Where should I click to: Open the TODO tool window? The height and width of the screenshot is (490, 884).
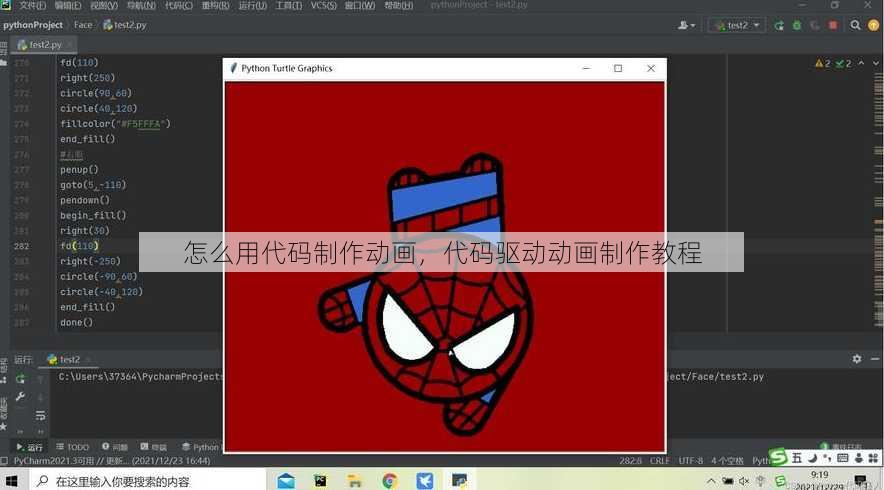point(73,447)
